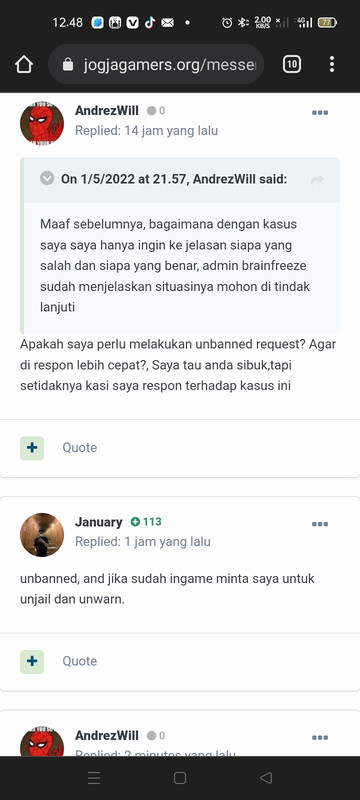The height and width of the screenshot is (800, 360).
Task: Collapse the quoted message from AndrezWill
Action: (47, 179)
